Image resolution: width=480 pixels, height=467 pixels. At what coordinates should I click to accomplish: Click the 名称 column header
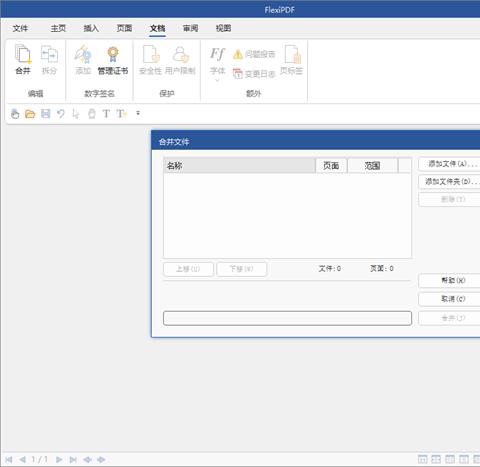click(x=239, y=166)
